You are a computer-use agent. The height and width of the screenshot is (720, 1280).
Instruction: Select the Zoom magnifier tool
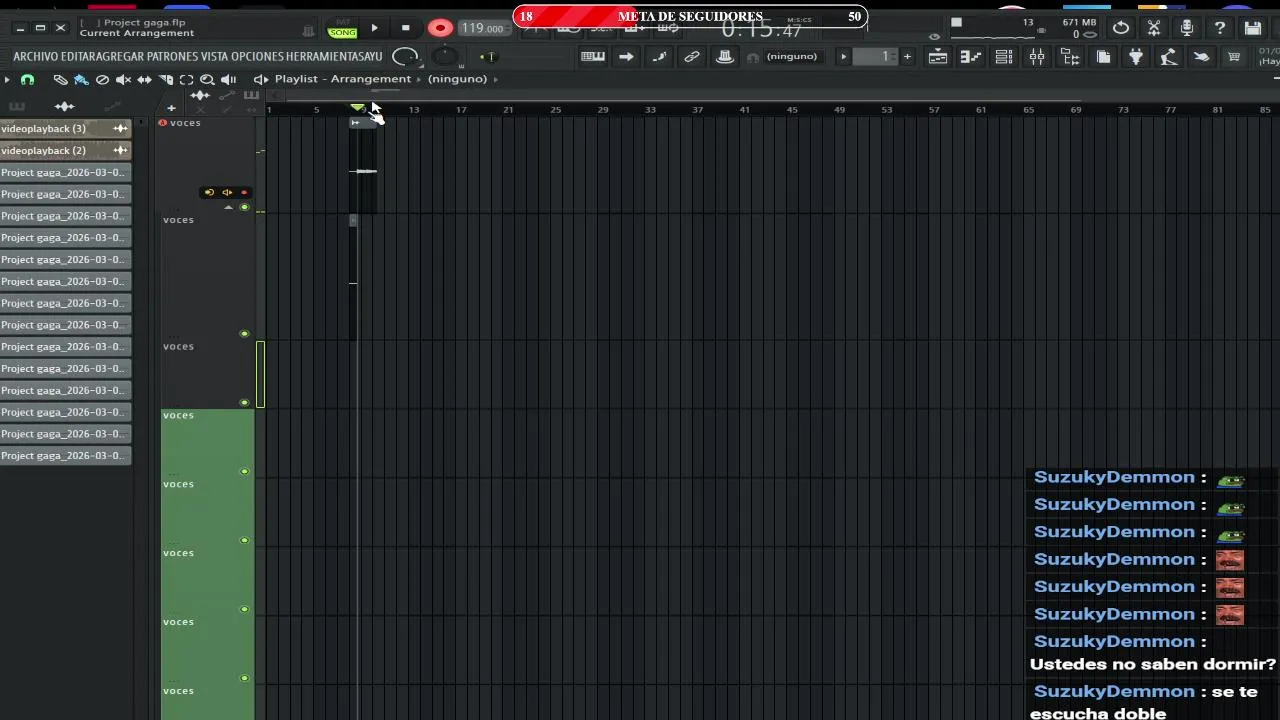[x=207, y=79]
